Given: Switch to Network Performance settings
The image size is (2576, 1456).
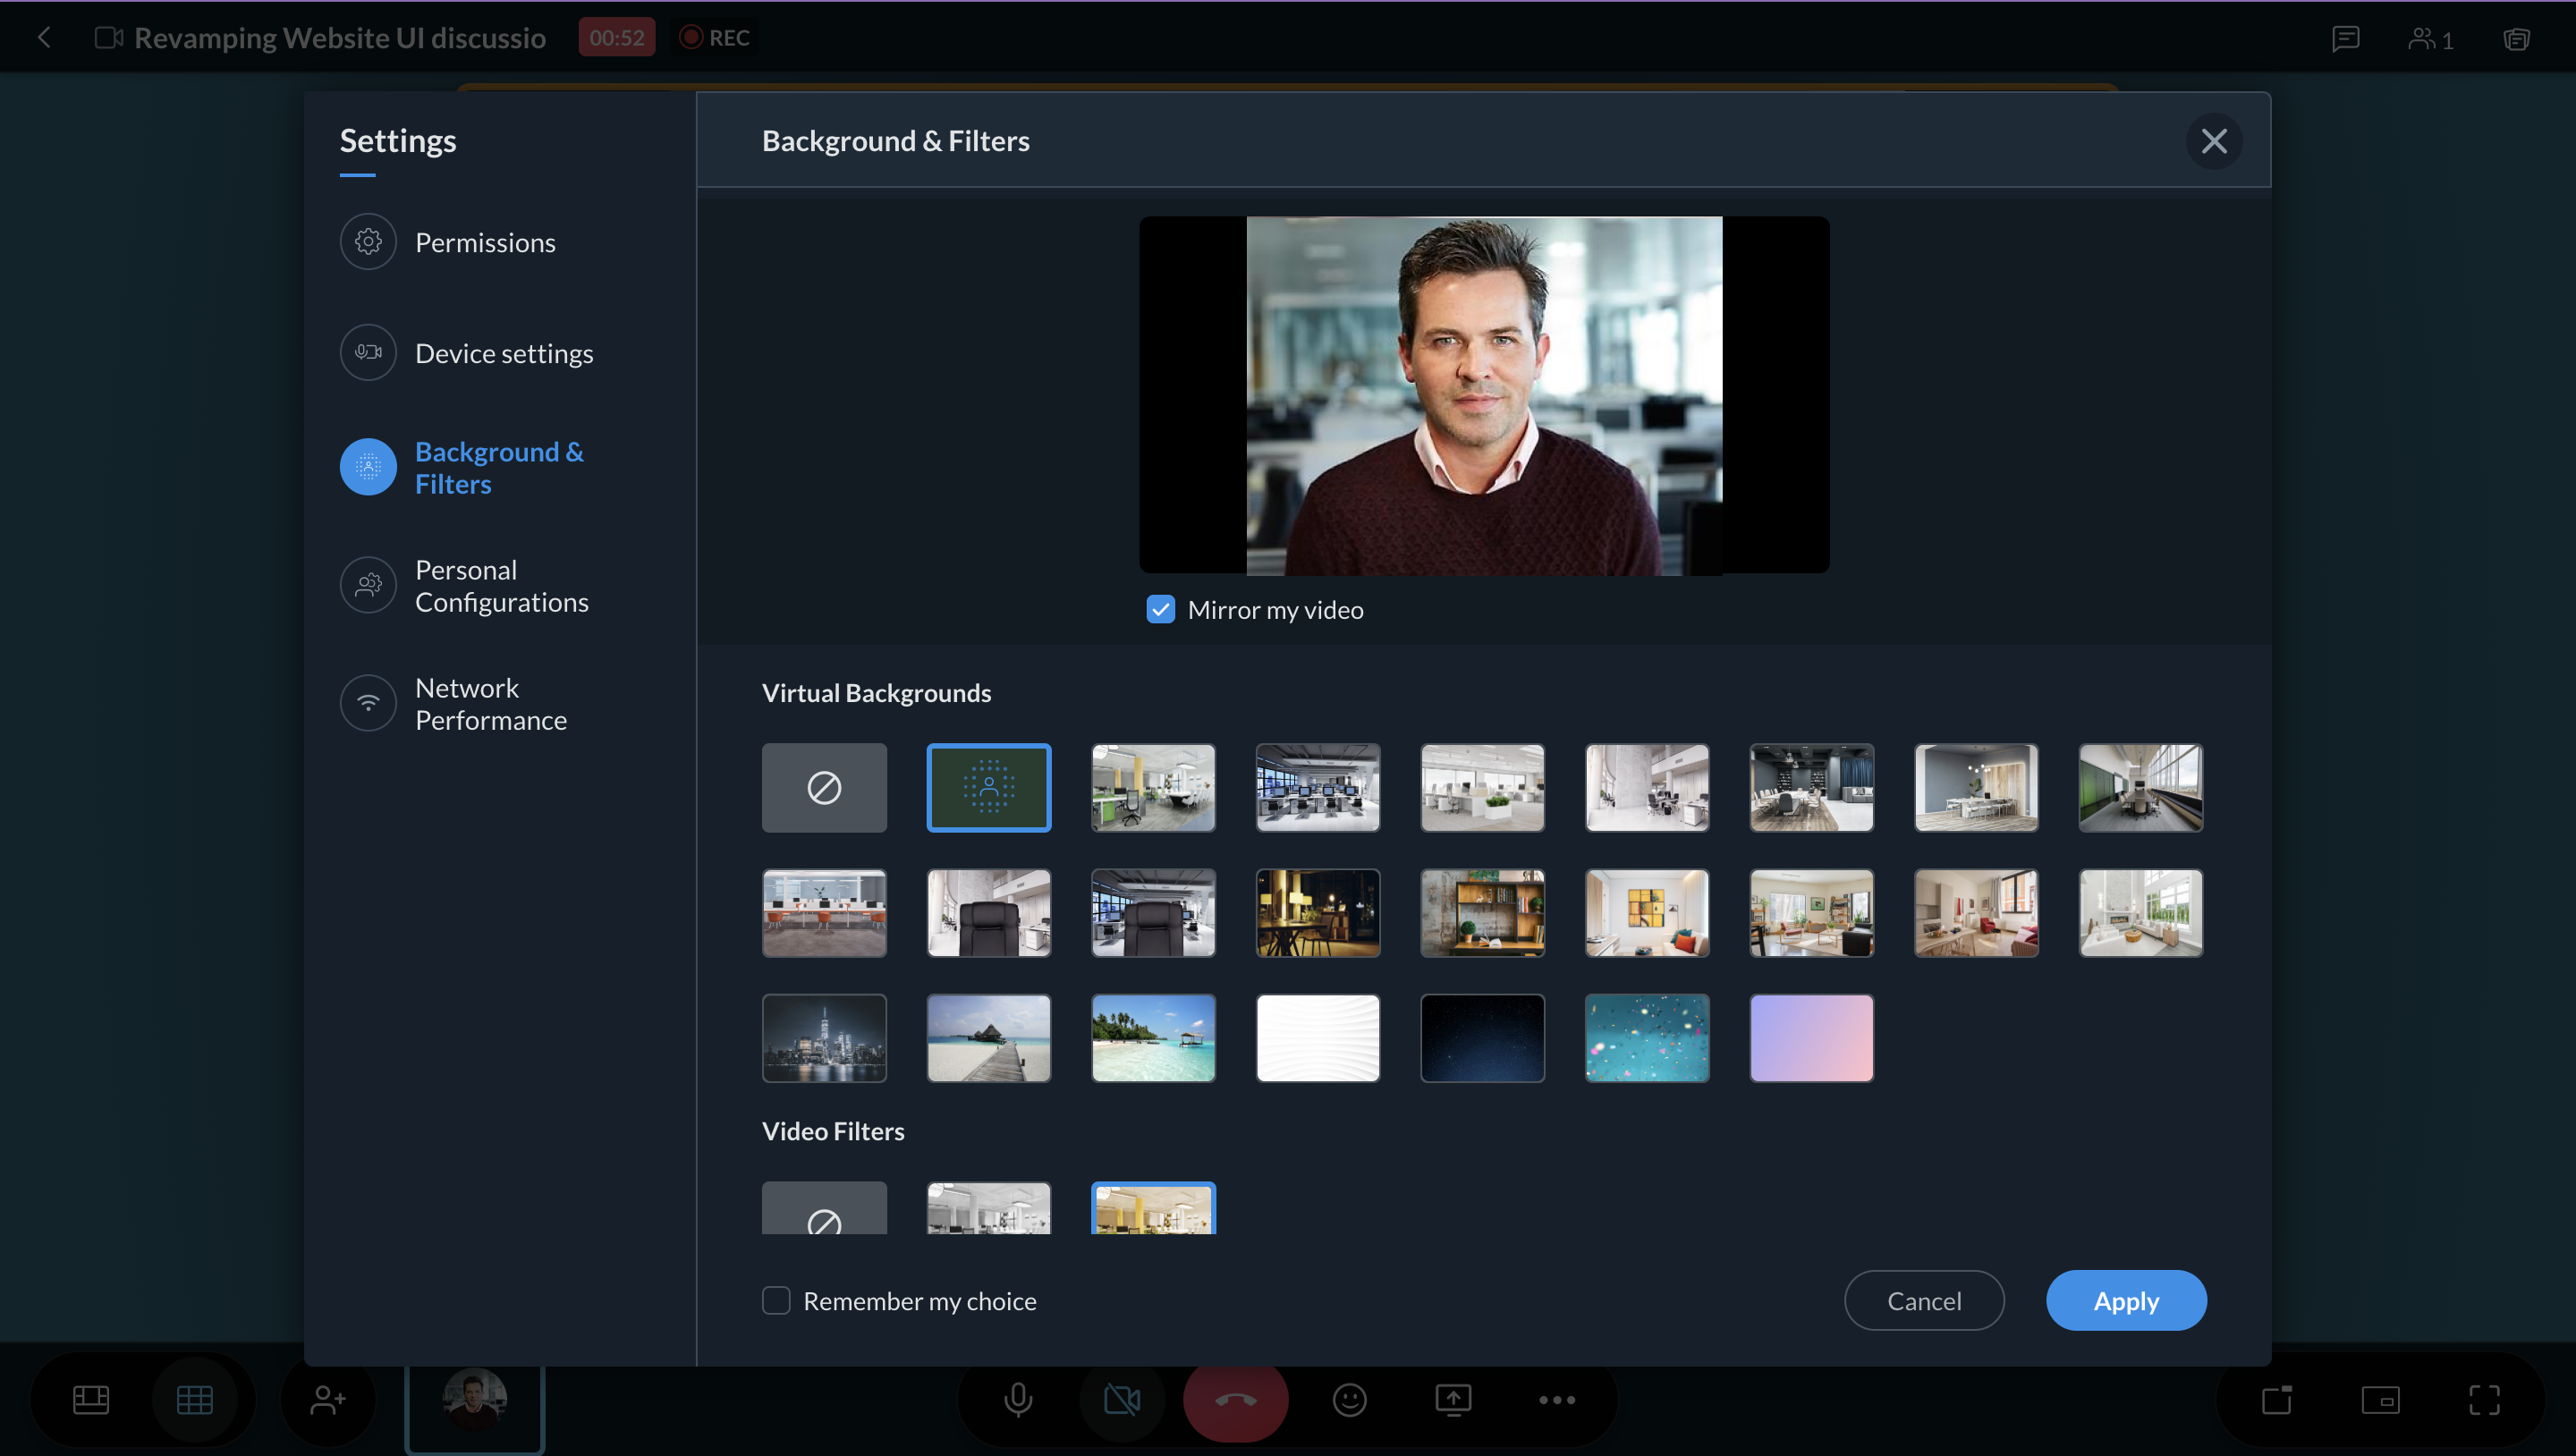Looking at the screenshot, I should tap(490, 703).
